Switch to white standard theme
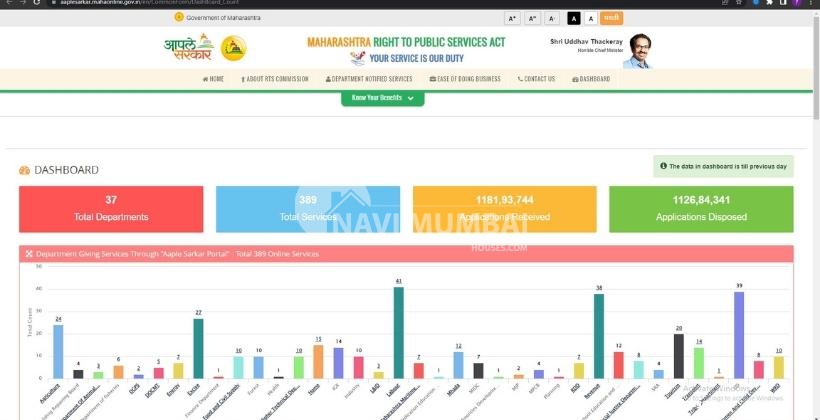 pos(591,18)
